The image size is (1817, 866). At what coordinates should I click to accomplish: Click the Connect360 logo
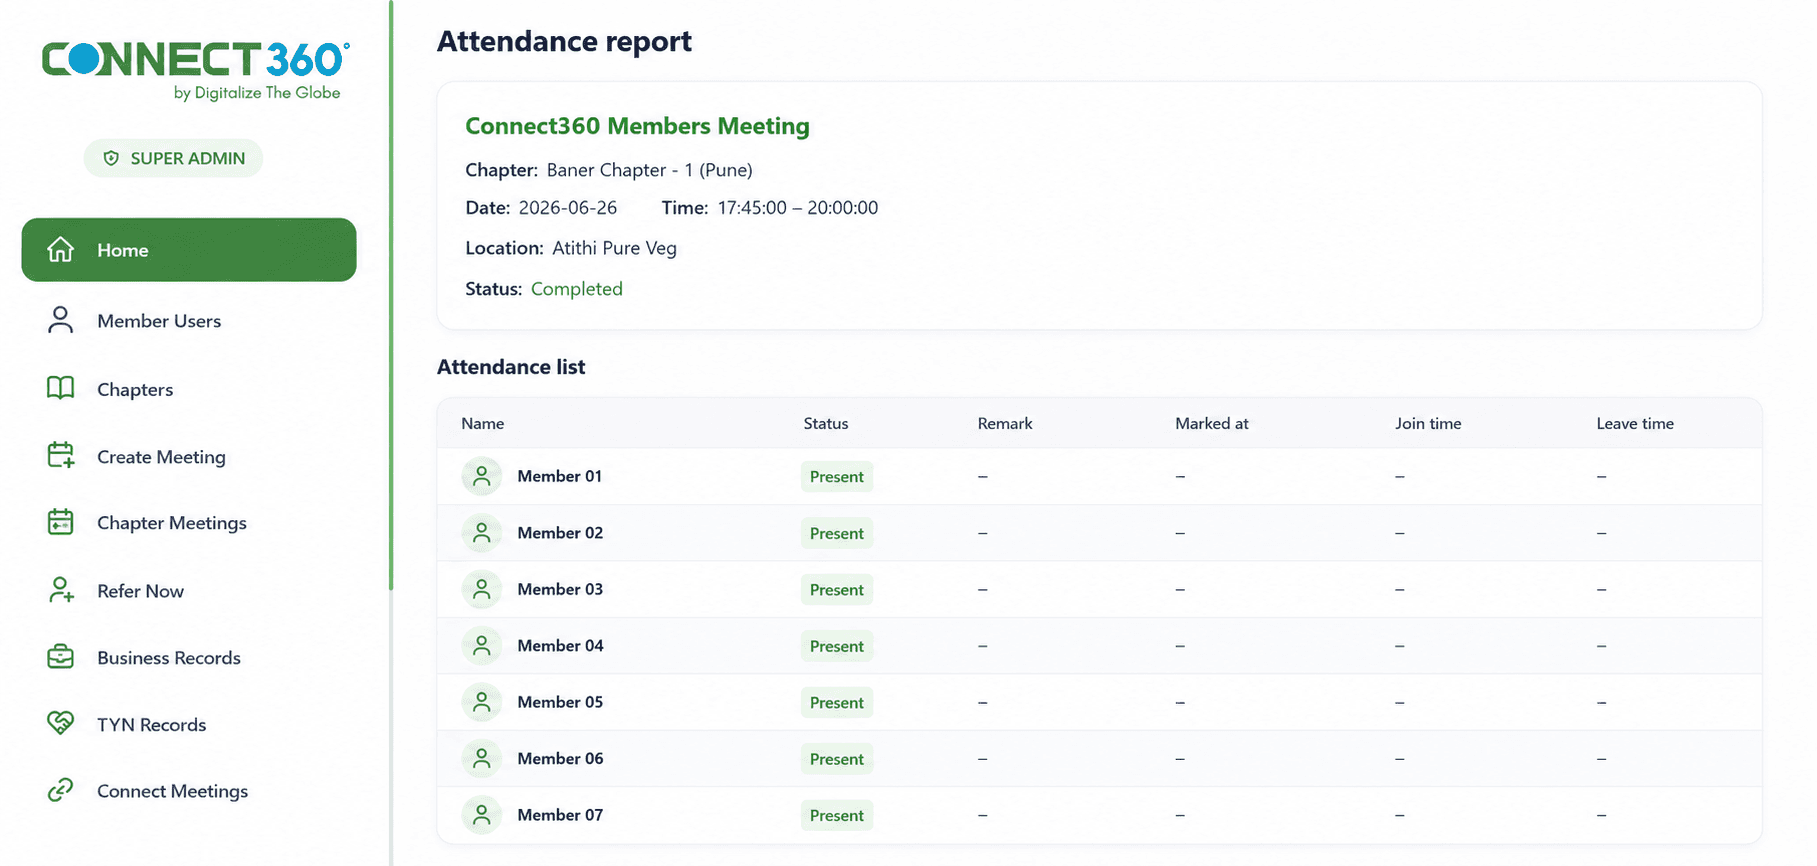coord(195,70)
